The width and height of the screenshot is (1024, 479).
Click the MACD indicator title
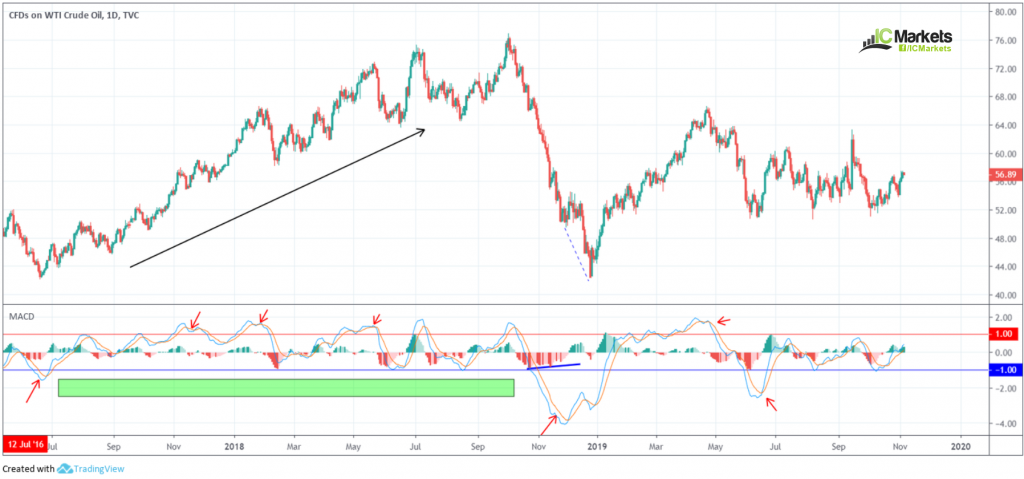(x=20, y=316)
